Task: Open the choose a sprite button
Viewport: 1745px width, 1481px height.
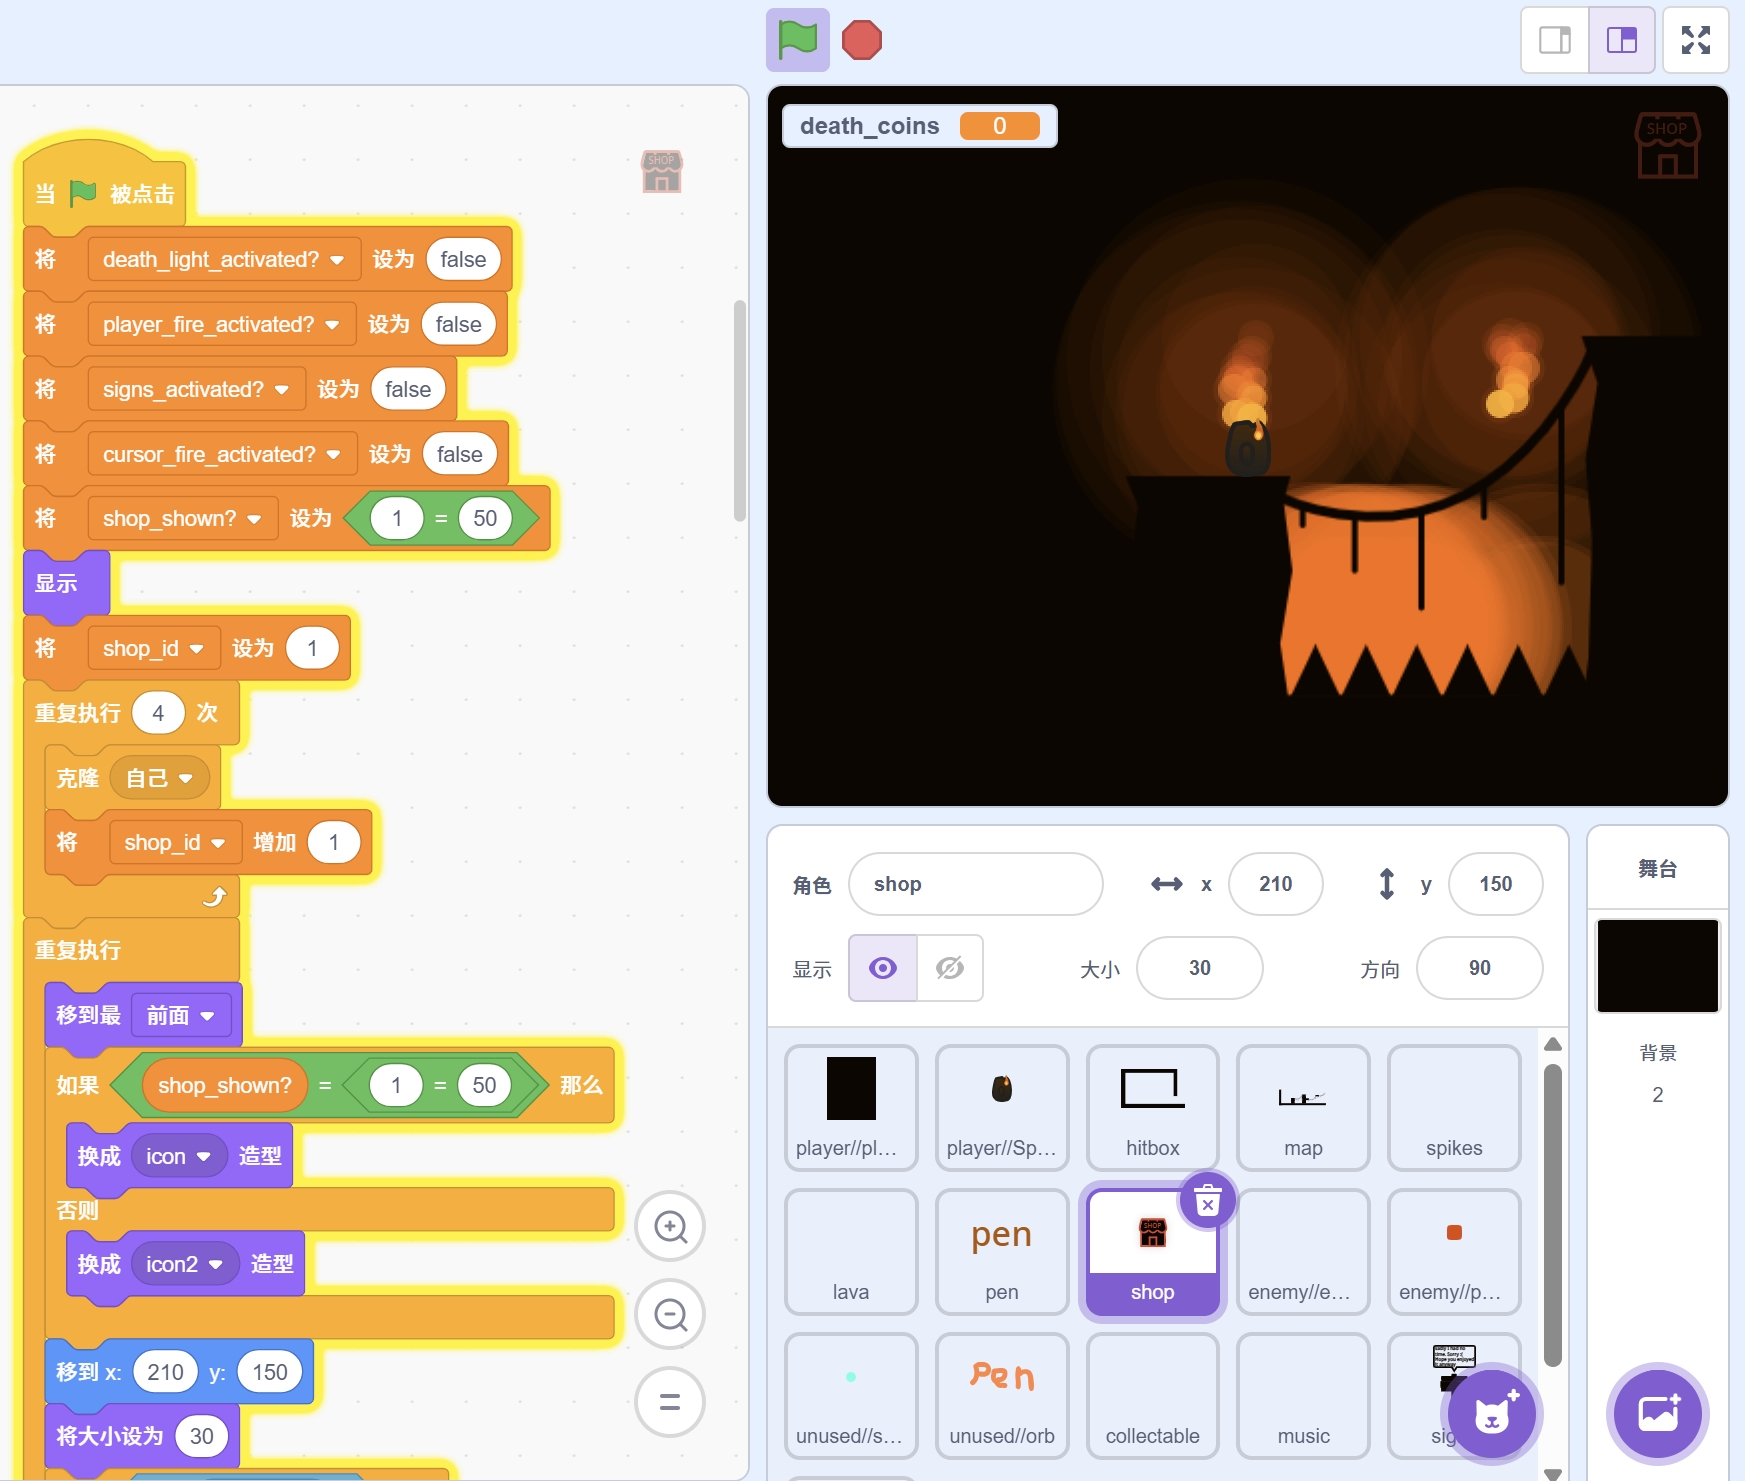Action: coord(1491,1414)
